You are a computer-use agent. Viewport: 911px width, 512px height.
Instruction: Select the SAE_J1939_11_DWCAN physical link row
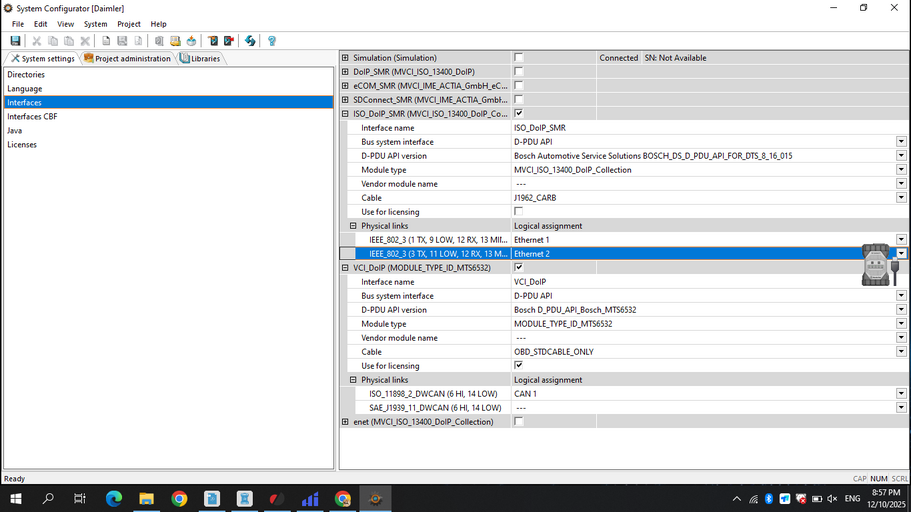tap(435, 408)
